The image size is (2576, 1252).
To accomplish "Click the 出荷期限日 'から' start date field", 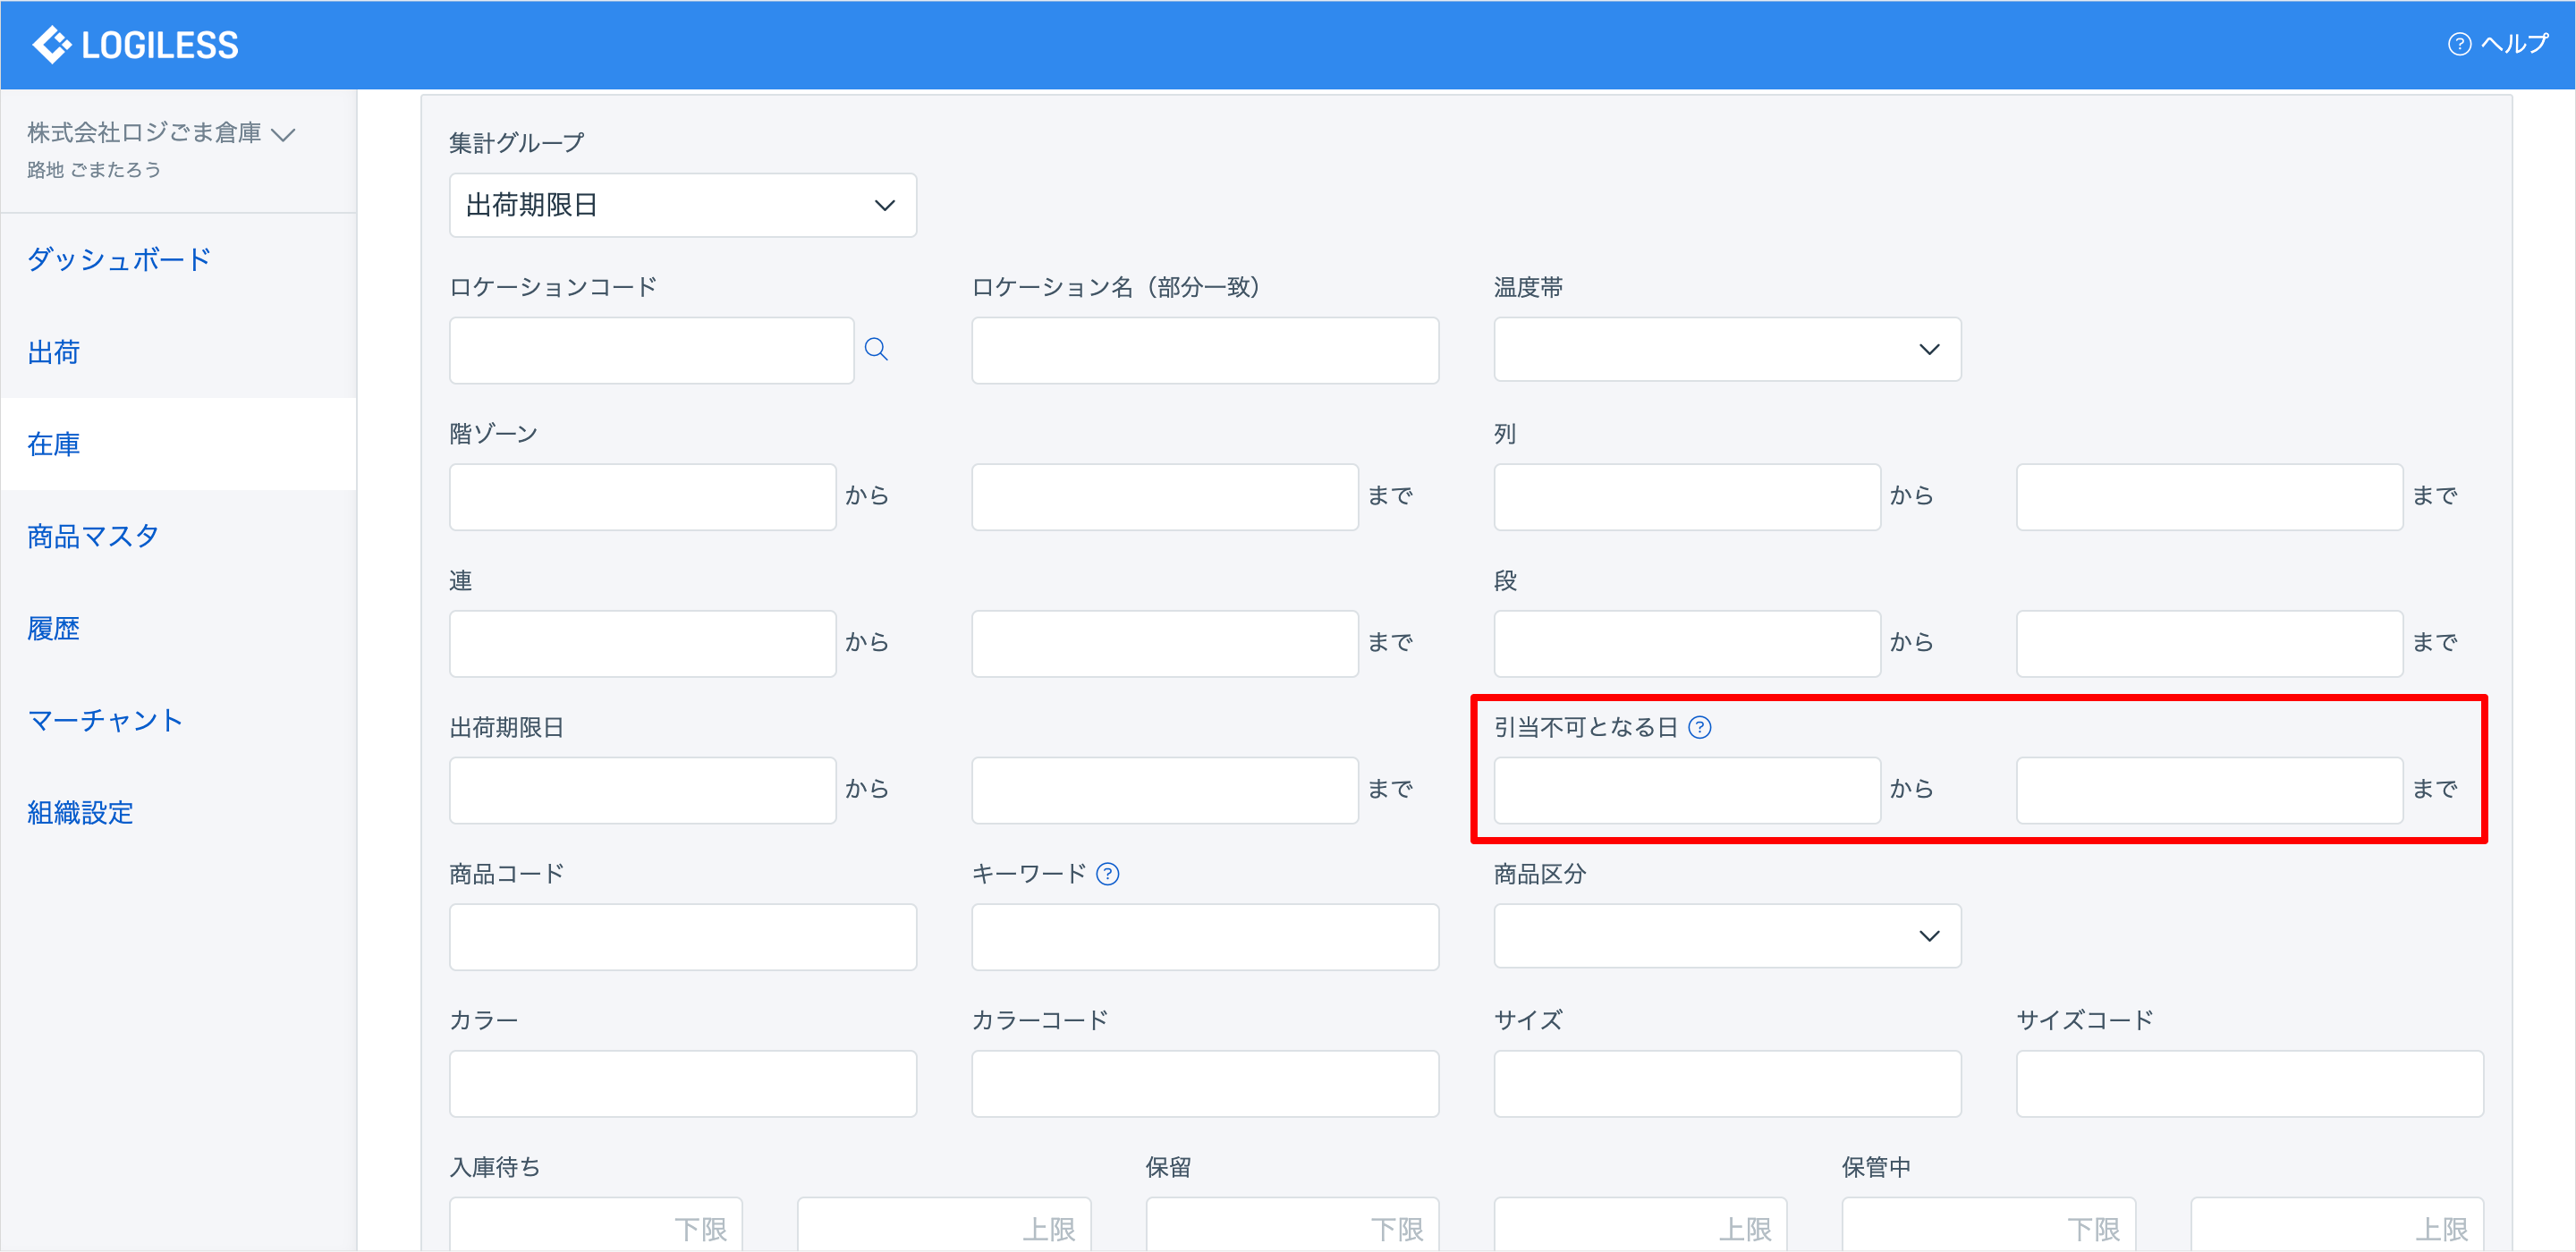I will coord(643,790).
